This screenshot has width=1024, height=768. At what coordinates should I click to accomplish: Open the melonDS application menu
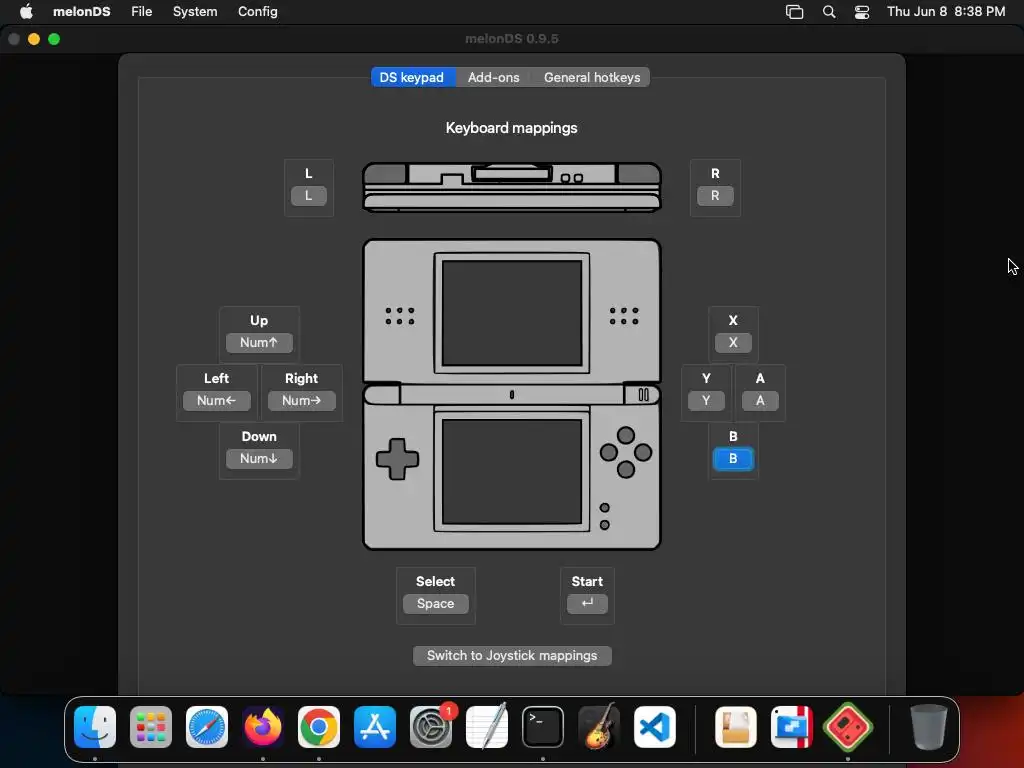[x=82, y=12]
